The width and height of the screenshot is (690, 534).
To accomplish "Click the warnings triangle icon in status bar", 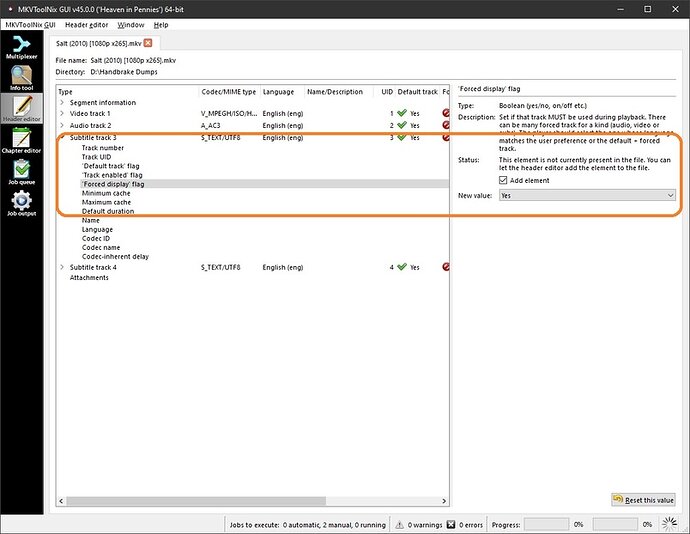I will 399,524.
